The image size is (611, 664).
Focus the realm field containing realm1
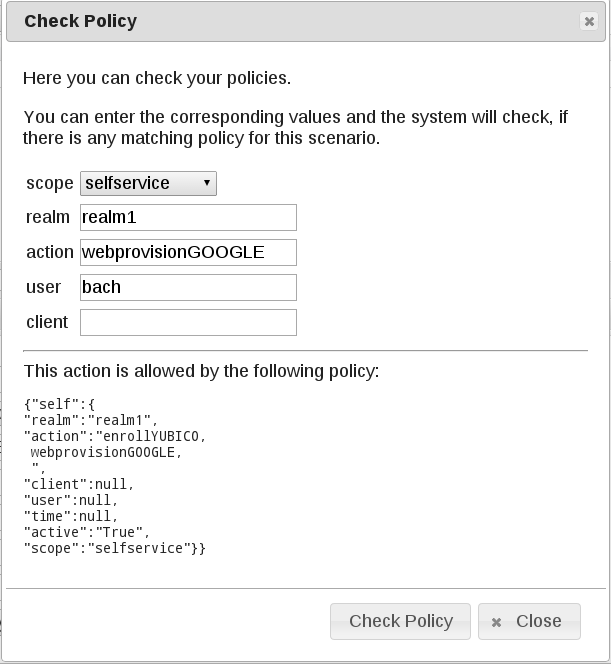(x=188, y=217)
